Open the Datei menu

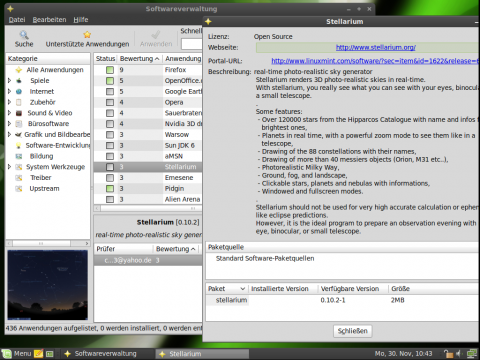17,20
